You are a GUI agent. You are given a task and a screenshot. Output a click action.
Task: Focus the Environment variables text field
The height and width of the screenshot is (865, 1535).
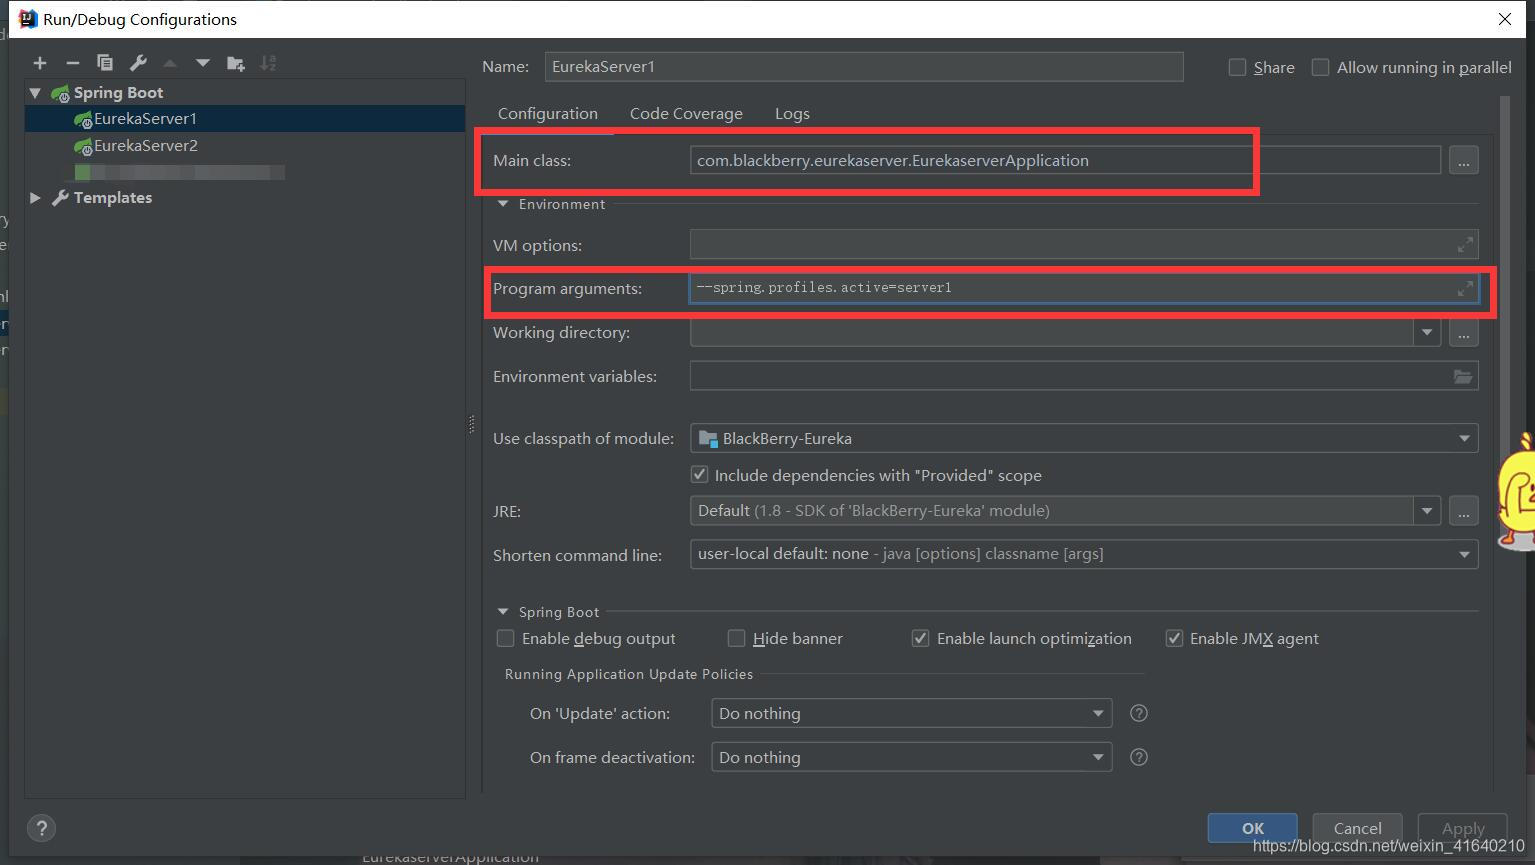pyautogui.click(x=1084, y=376)
